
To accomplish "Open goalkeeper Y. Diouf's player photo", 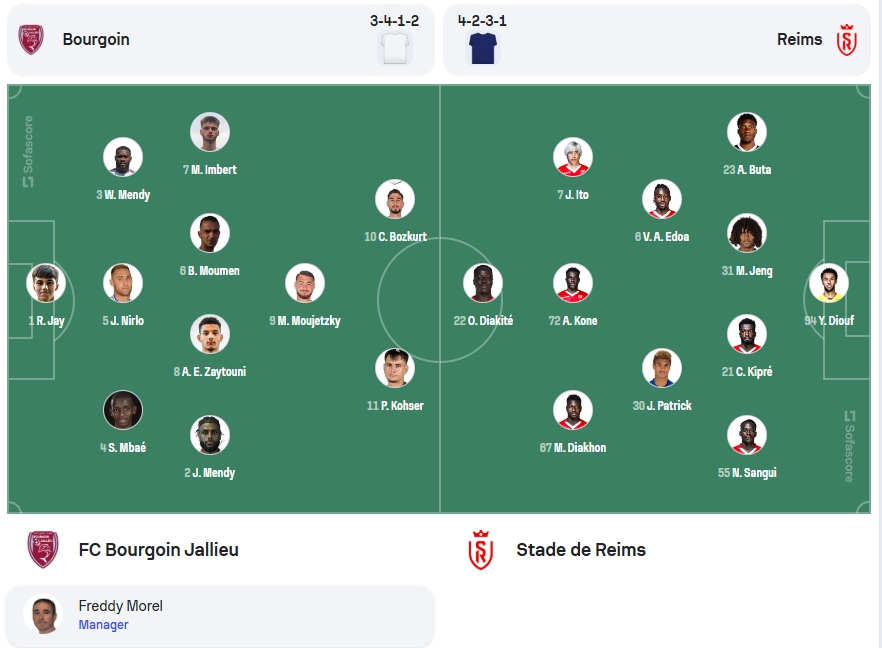I will tap(829, 283).
